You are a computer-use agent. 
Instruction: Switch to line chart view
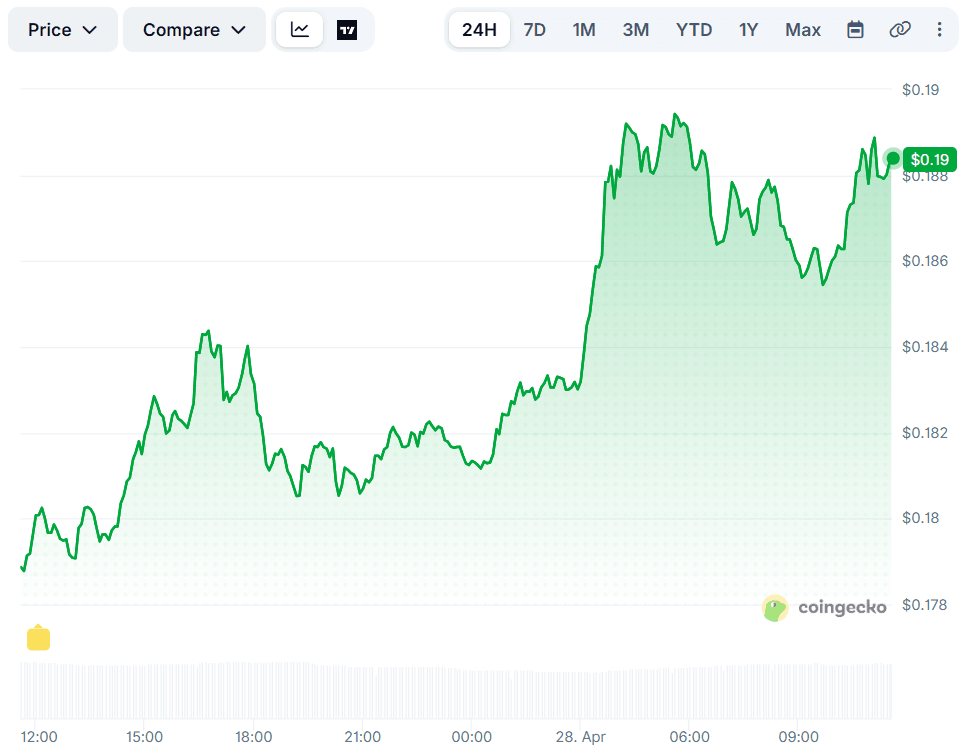(300, 30)
